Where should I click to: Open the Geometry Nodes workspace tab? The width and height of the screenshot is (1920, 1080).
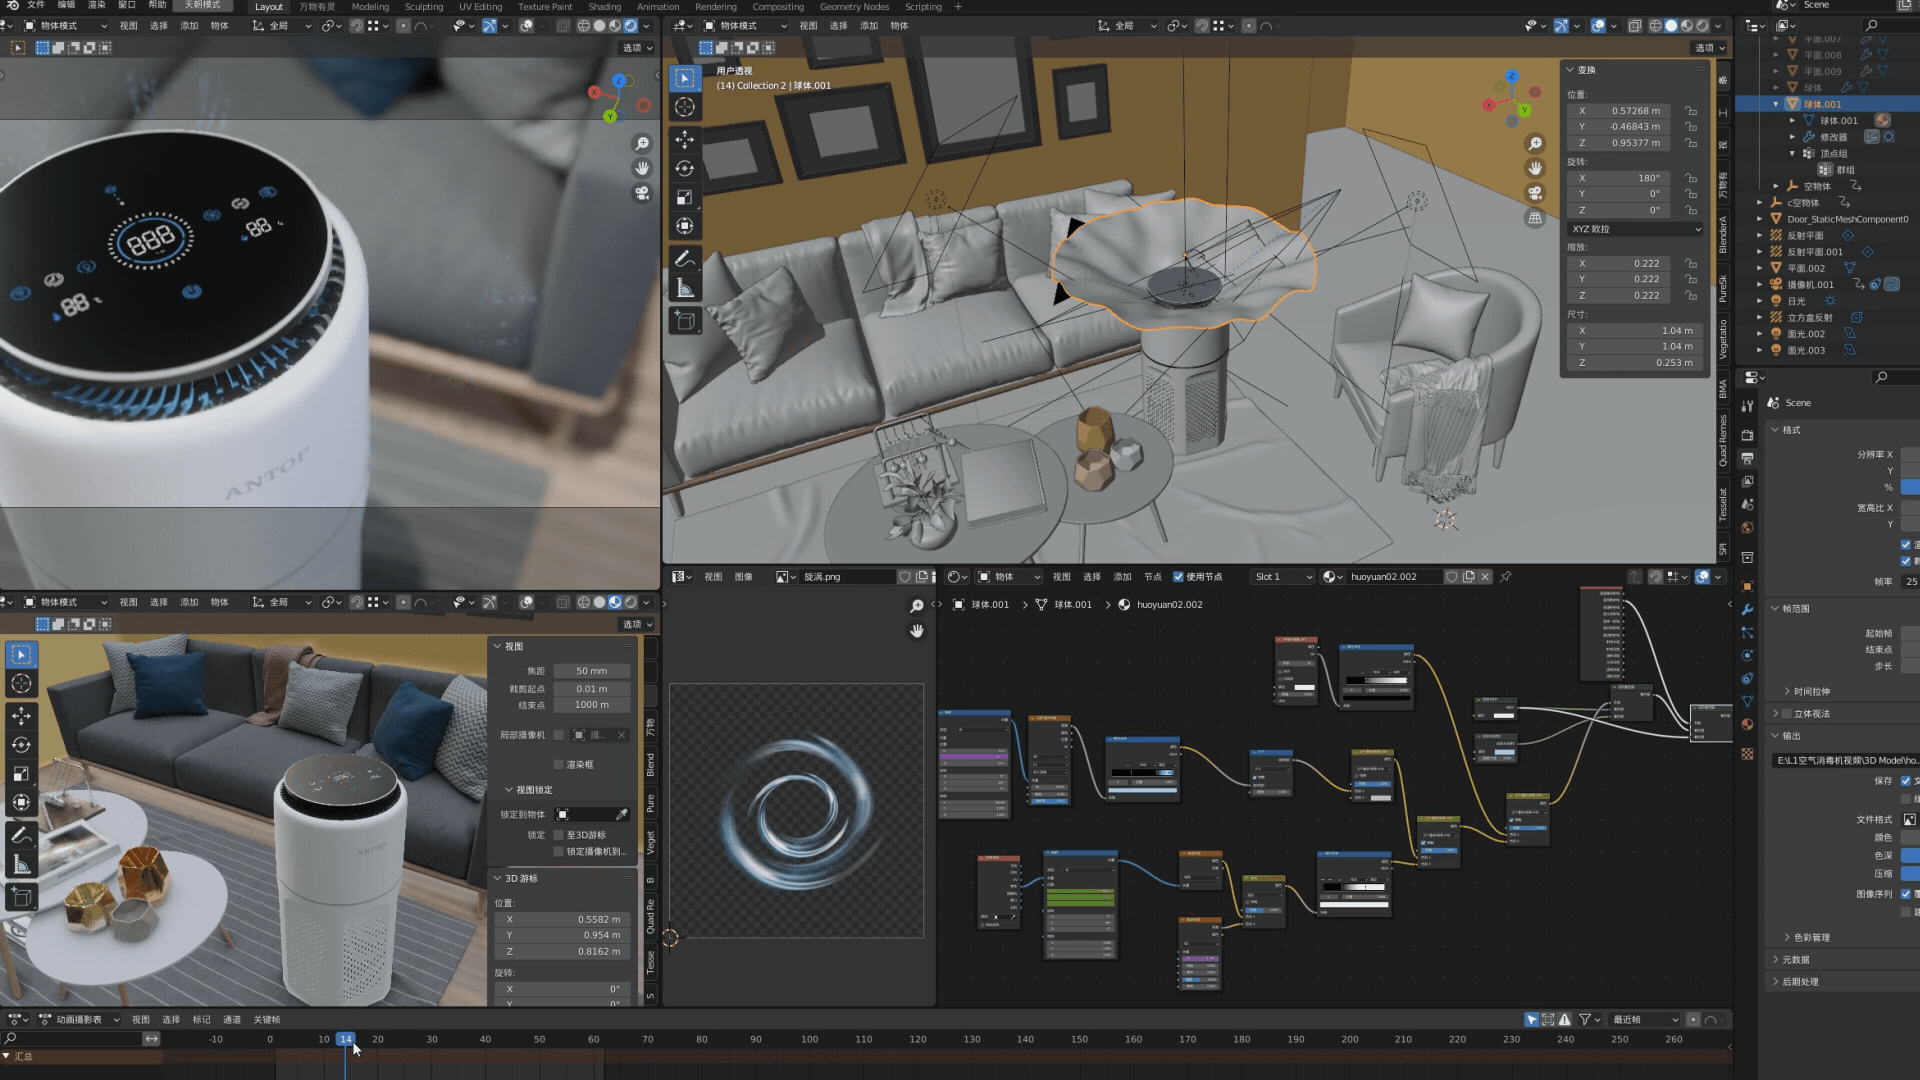tap(853, 7)
